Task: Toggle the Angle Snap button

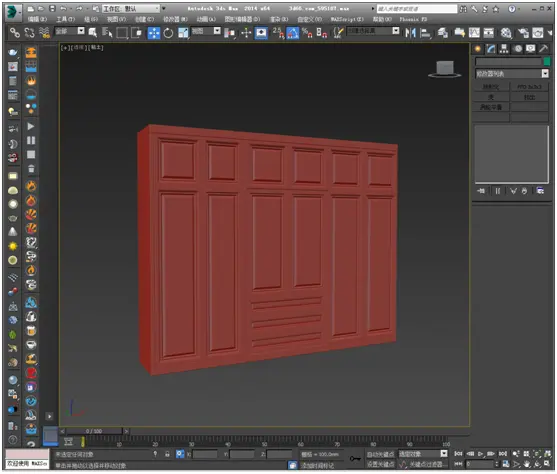Action: point(293,33)
